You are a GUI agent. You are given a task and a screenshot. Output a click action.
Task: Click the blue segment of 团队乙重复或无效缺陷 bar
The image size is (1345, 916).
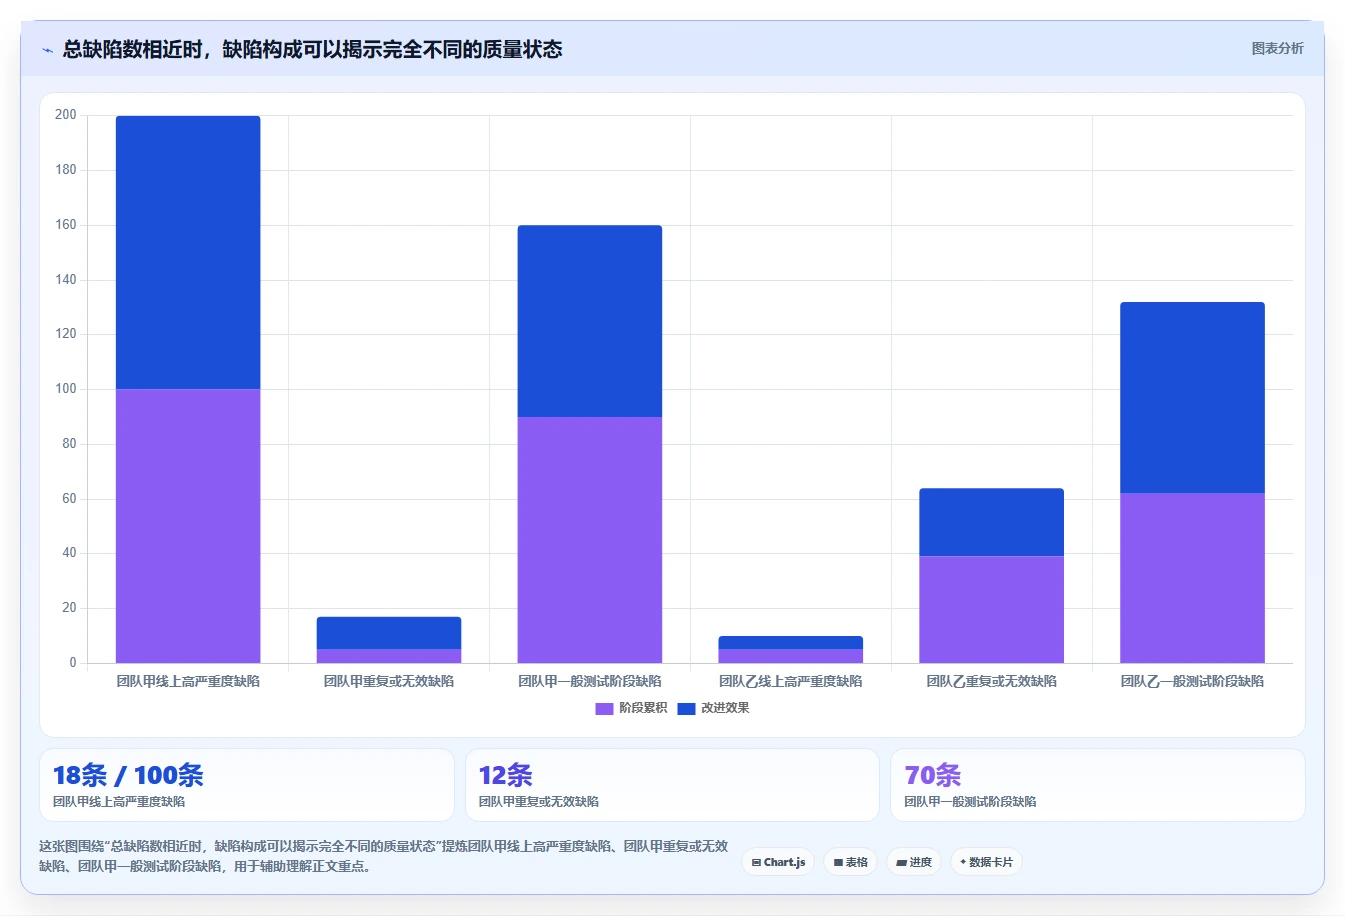(992, 522)
